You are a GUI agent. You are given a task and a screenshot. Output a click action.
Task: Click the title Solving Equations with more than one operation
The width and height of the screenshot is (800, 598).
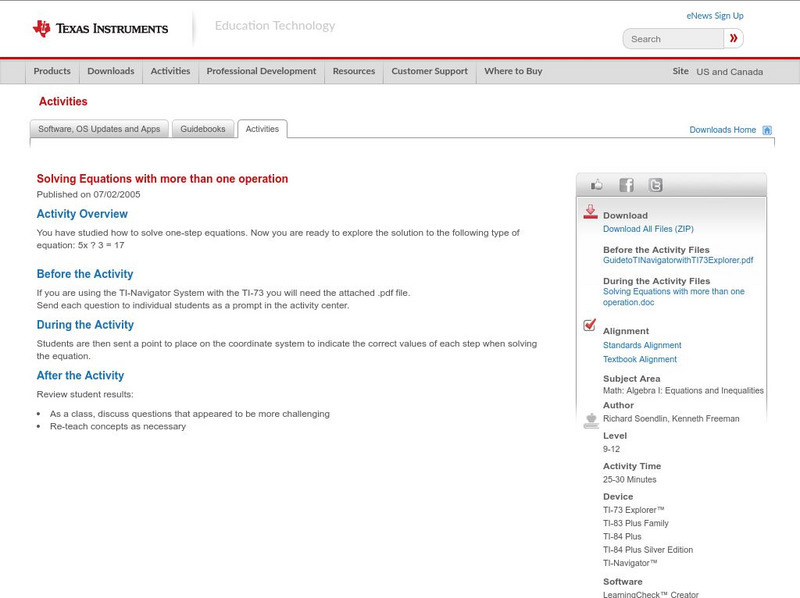click(162, 179)
